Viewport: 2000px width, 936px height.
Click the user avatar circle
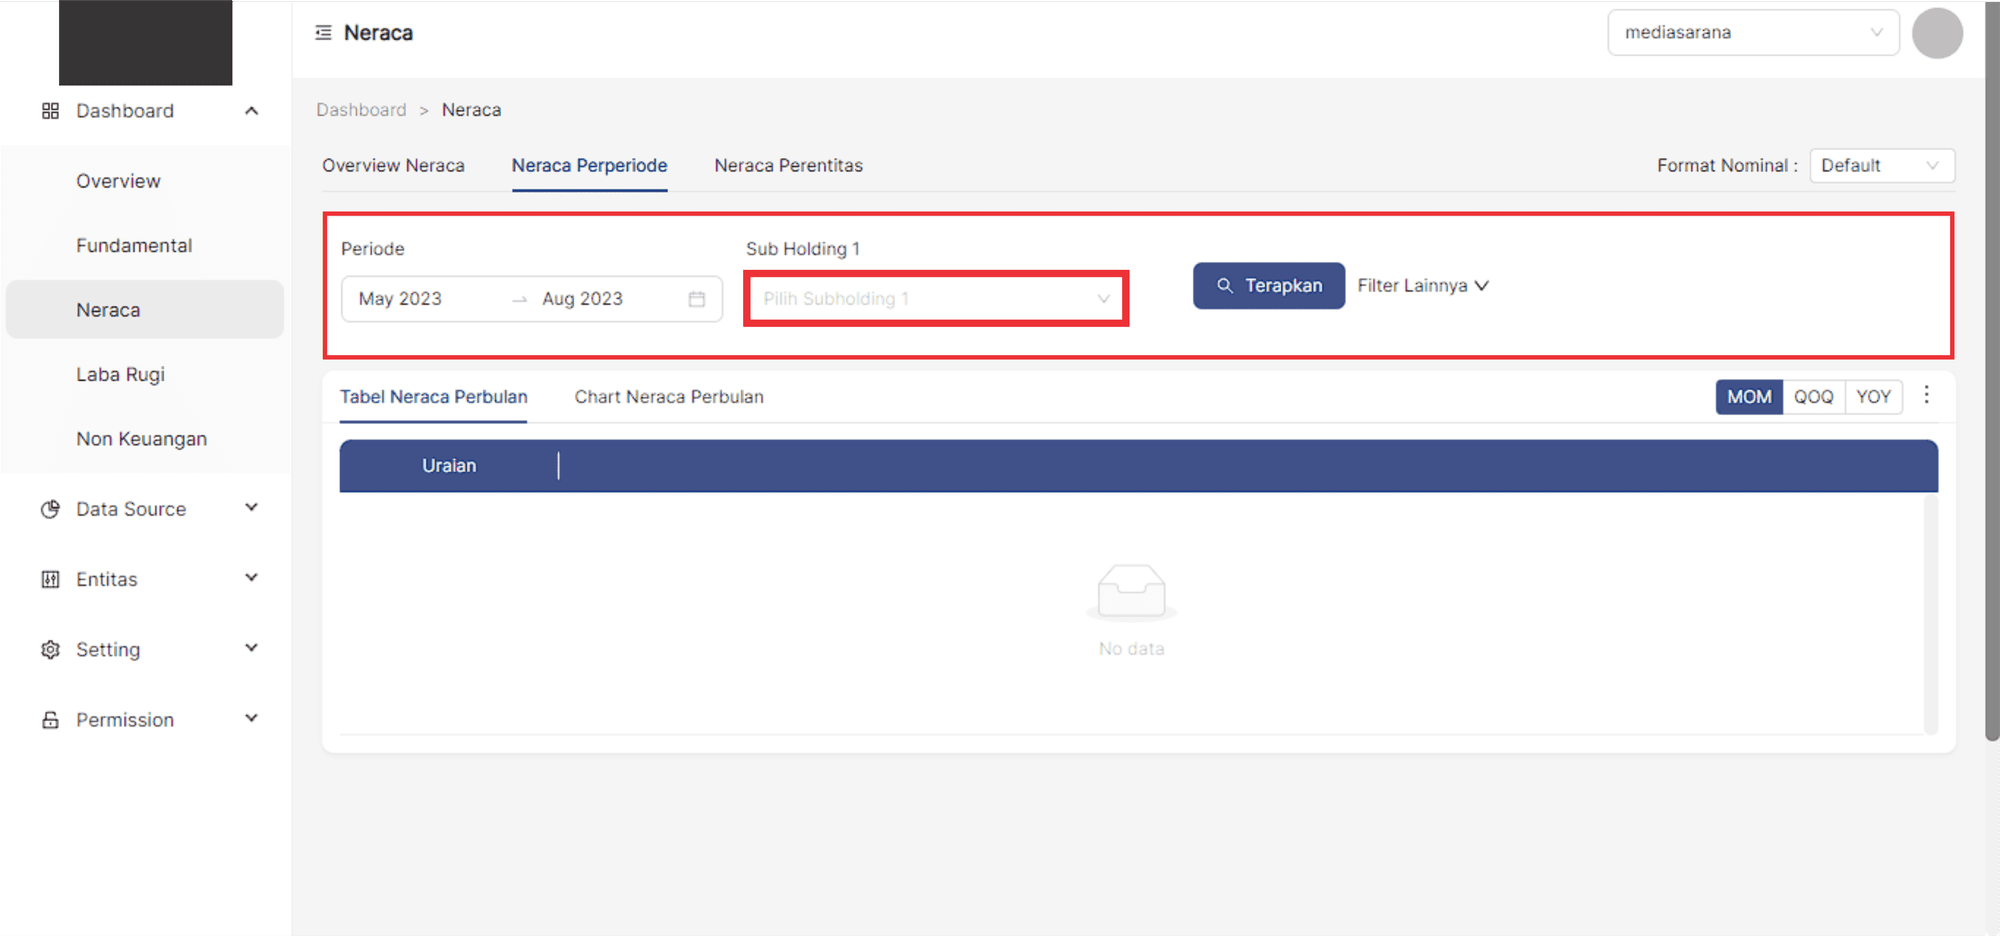pos(1936,33)
